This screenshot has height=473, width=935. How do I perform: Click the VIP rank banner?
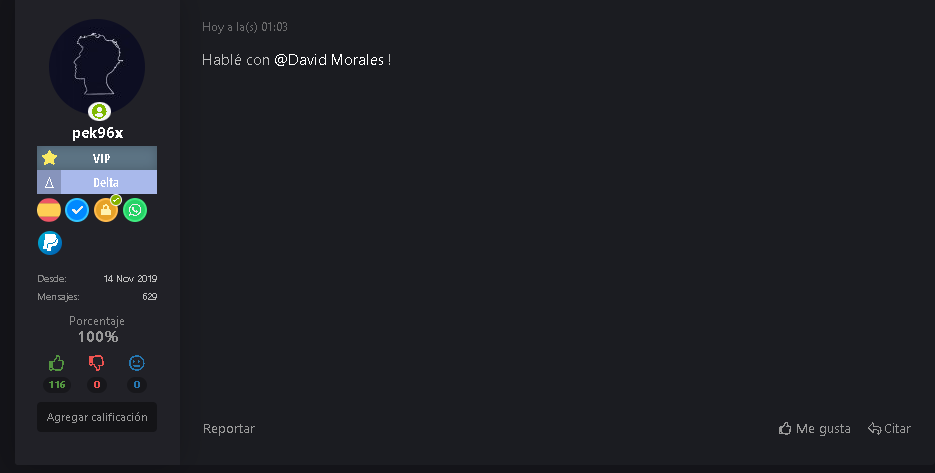click(x=97, y=158)
